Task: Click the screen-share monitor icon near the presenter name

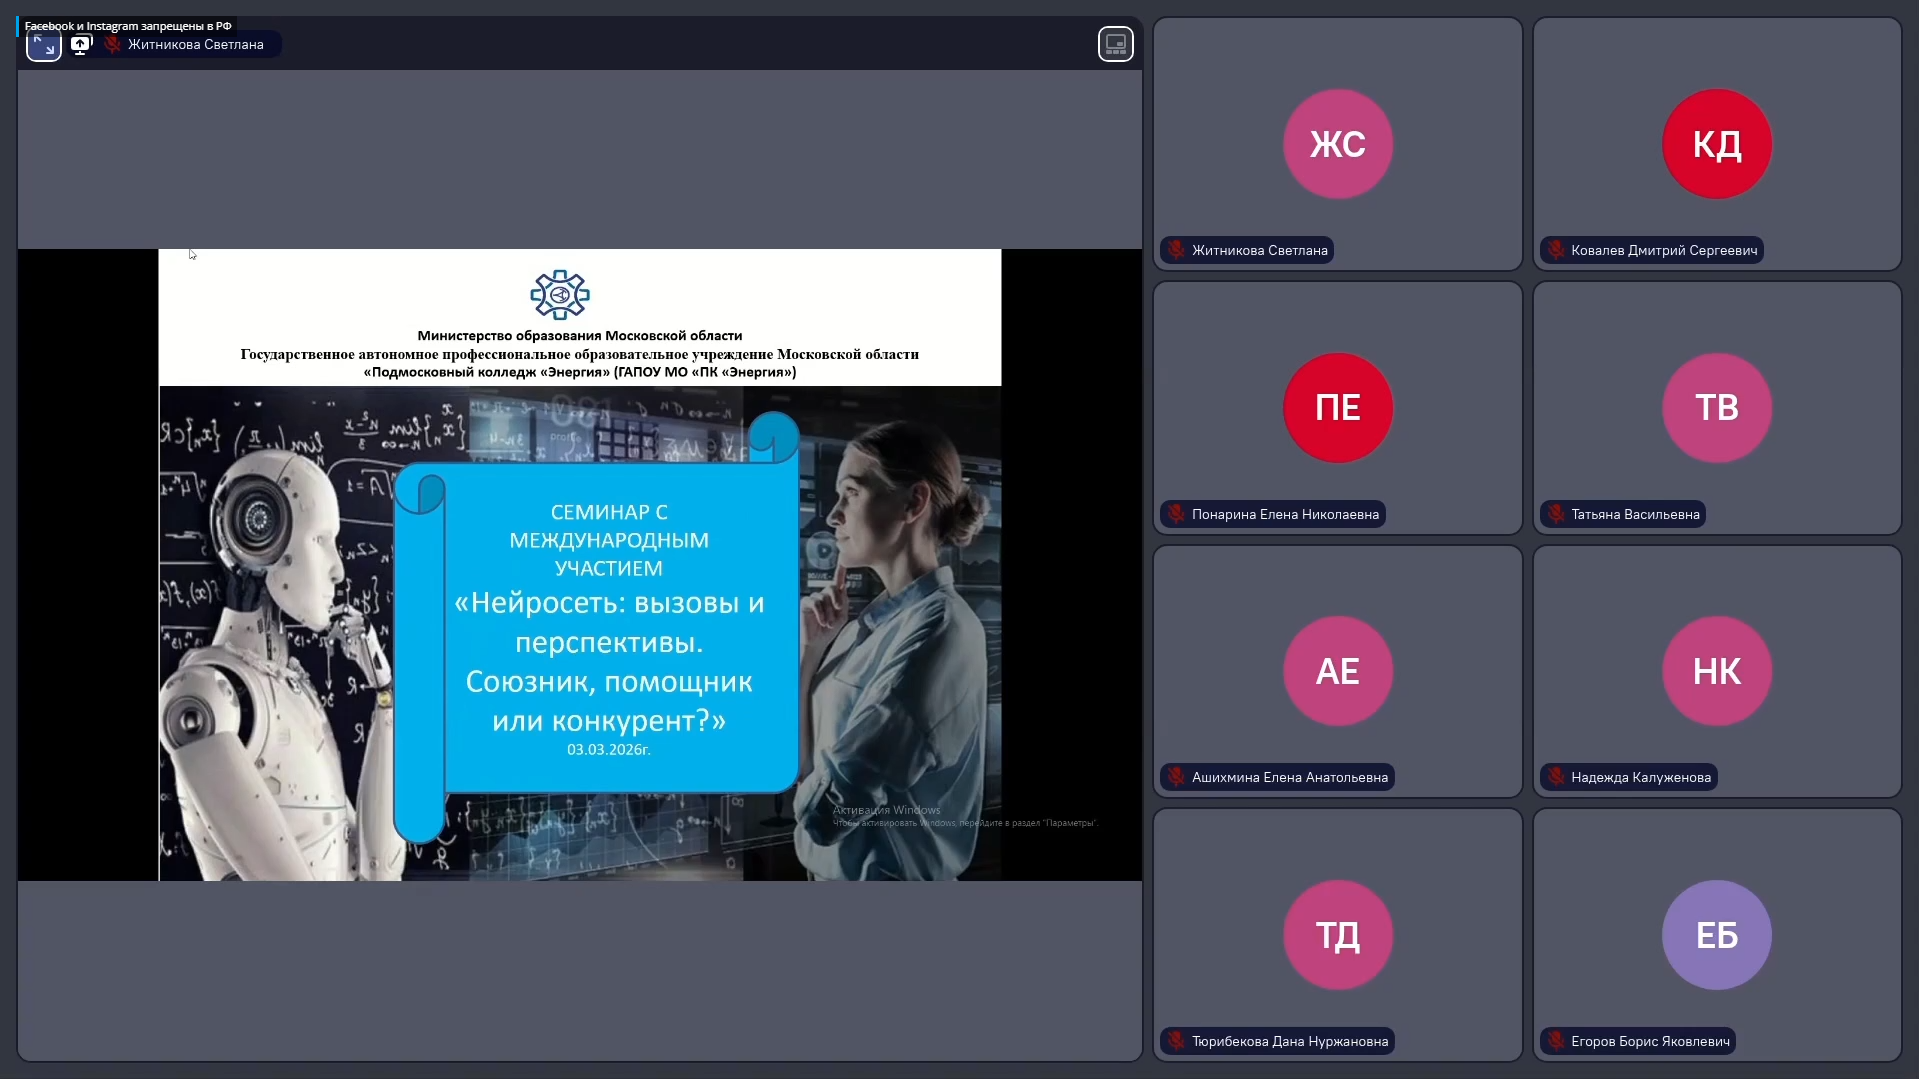Action: click(81, 45)
